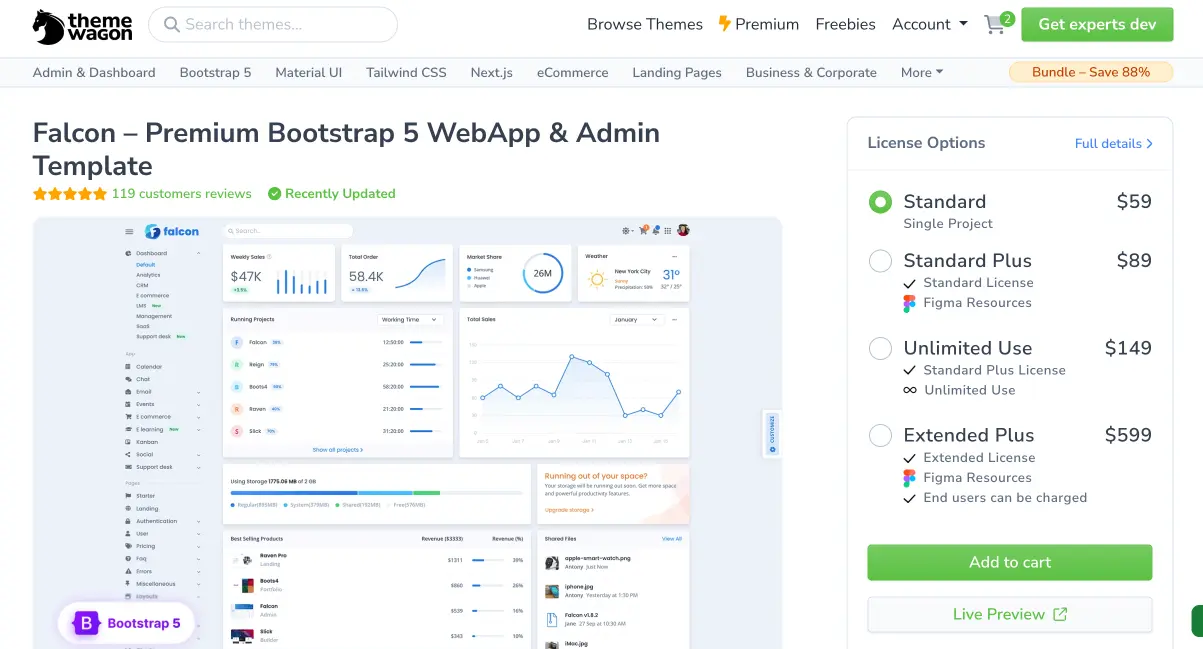Click the Falcon dashboard preview image
Image resolution: width=1203 pixels, height=649 pixels.
[407, 433]
